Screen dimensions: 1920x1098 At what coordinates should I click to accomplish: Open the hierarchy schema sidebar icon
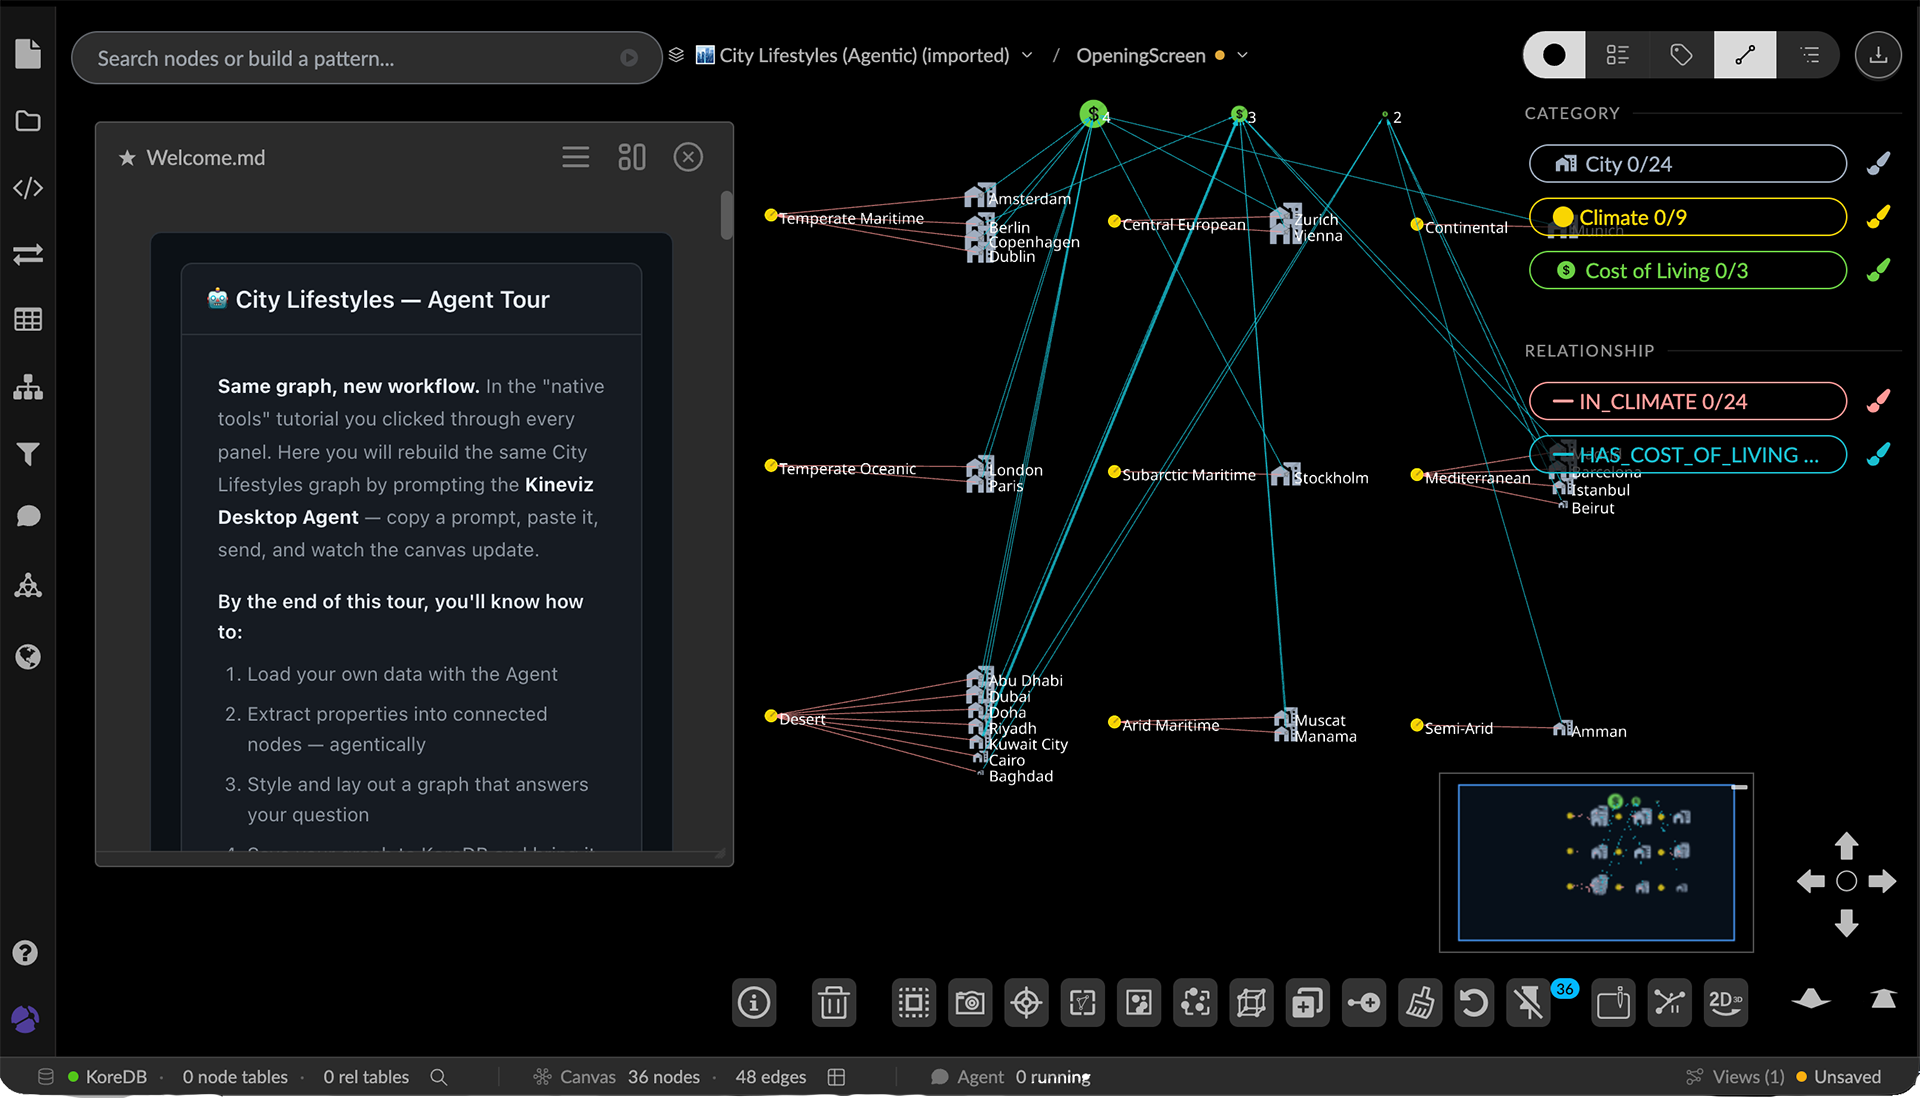tap(28, 387)
